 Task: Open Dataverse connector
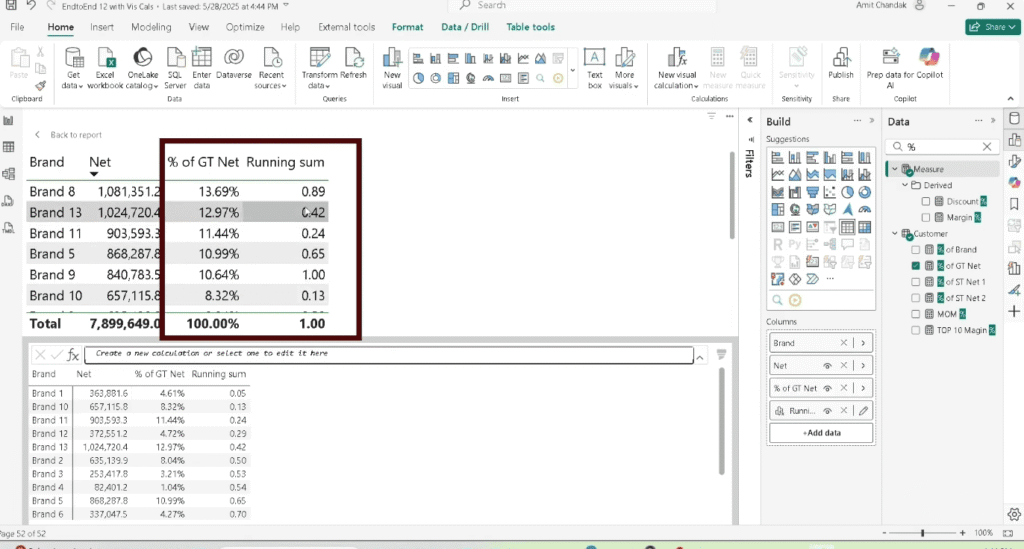(x=234, y=64)
